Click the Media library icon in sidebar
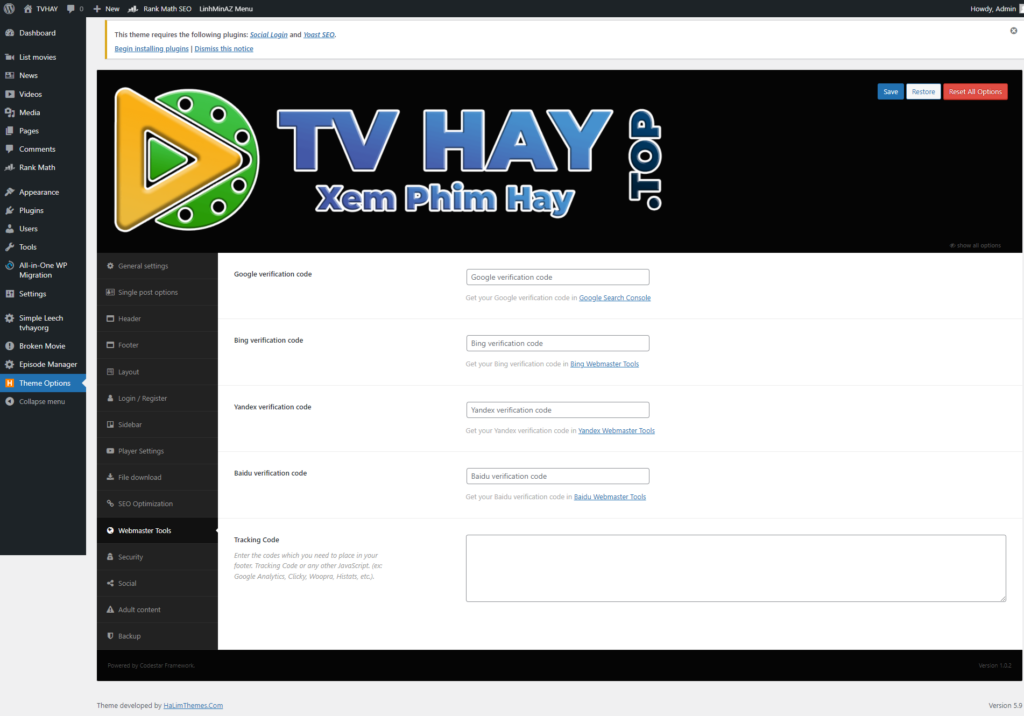1024x716 pixels. click(10, 112)
